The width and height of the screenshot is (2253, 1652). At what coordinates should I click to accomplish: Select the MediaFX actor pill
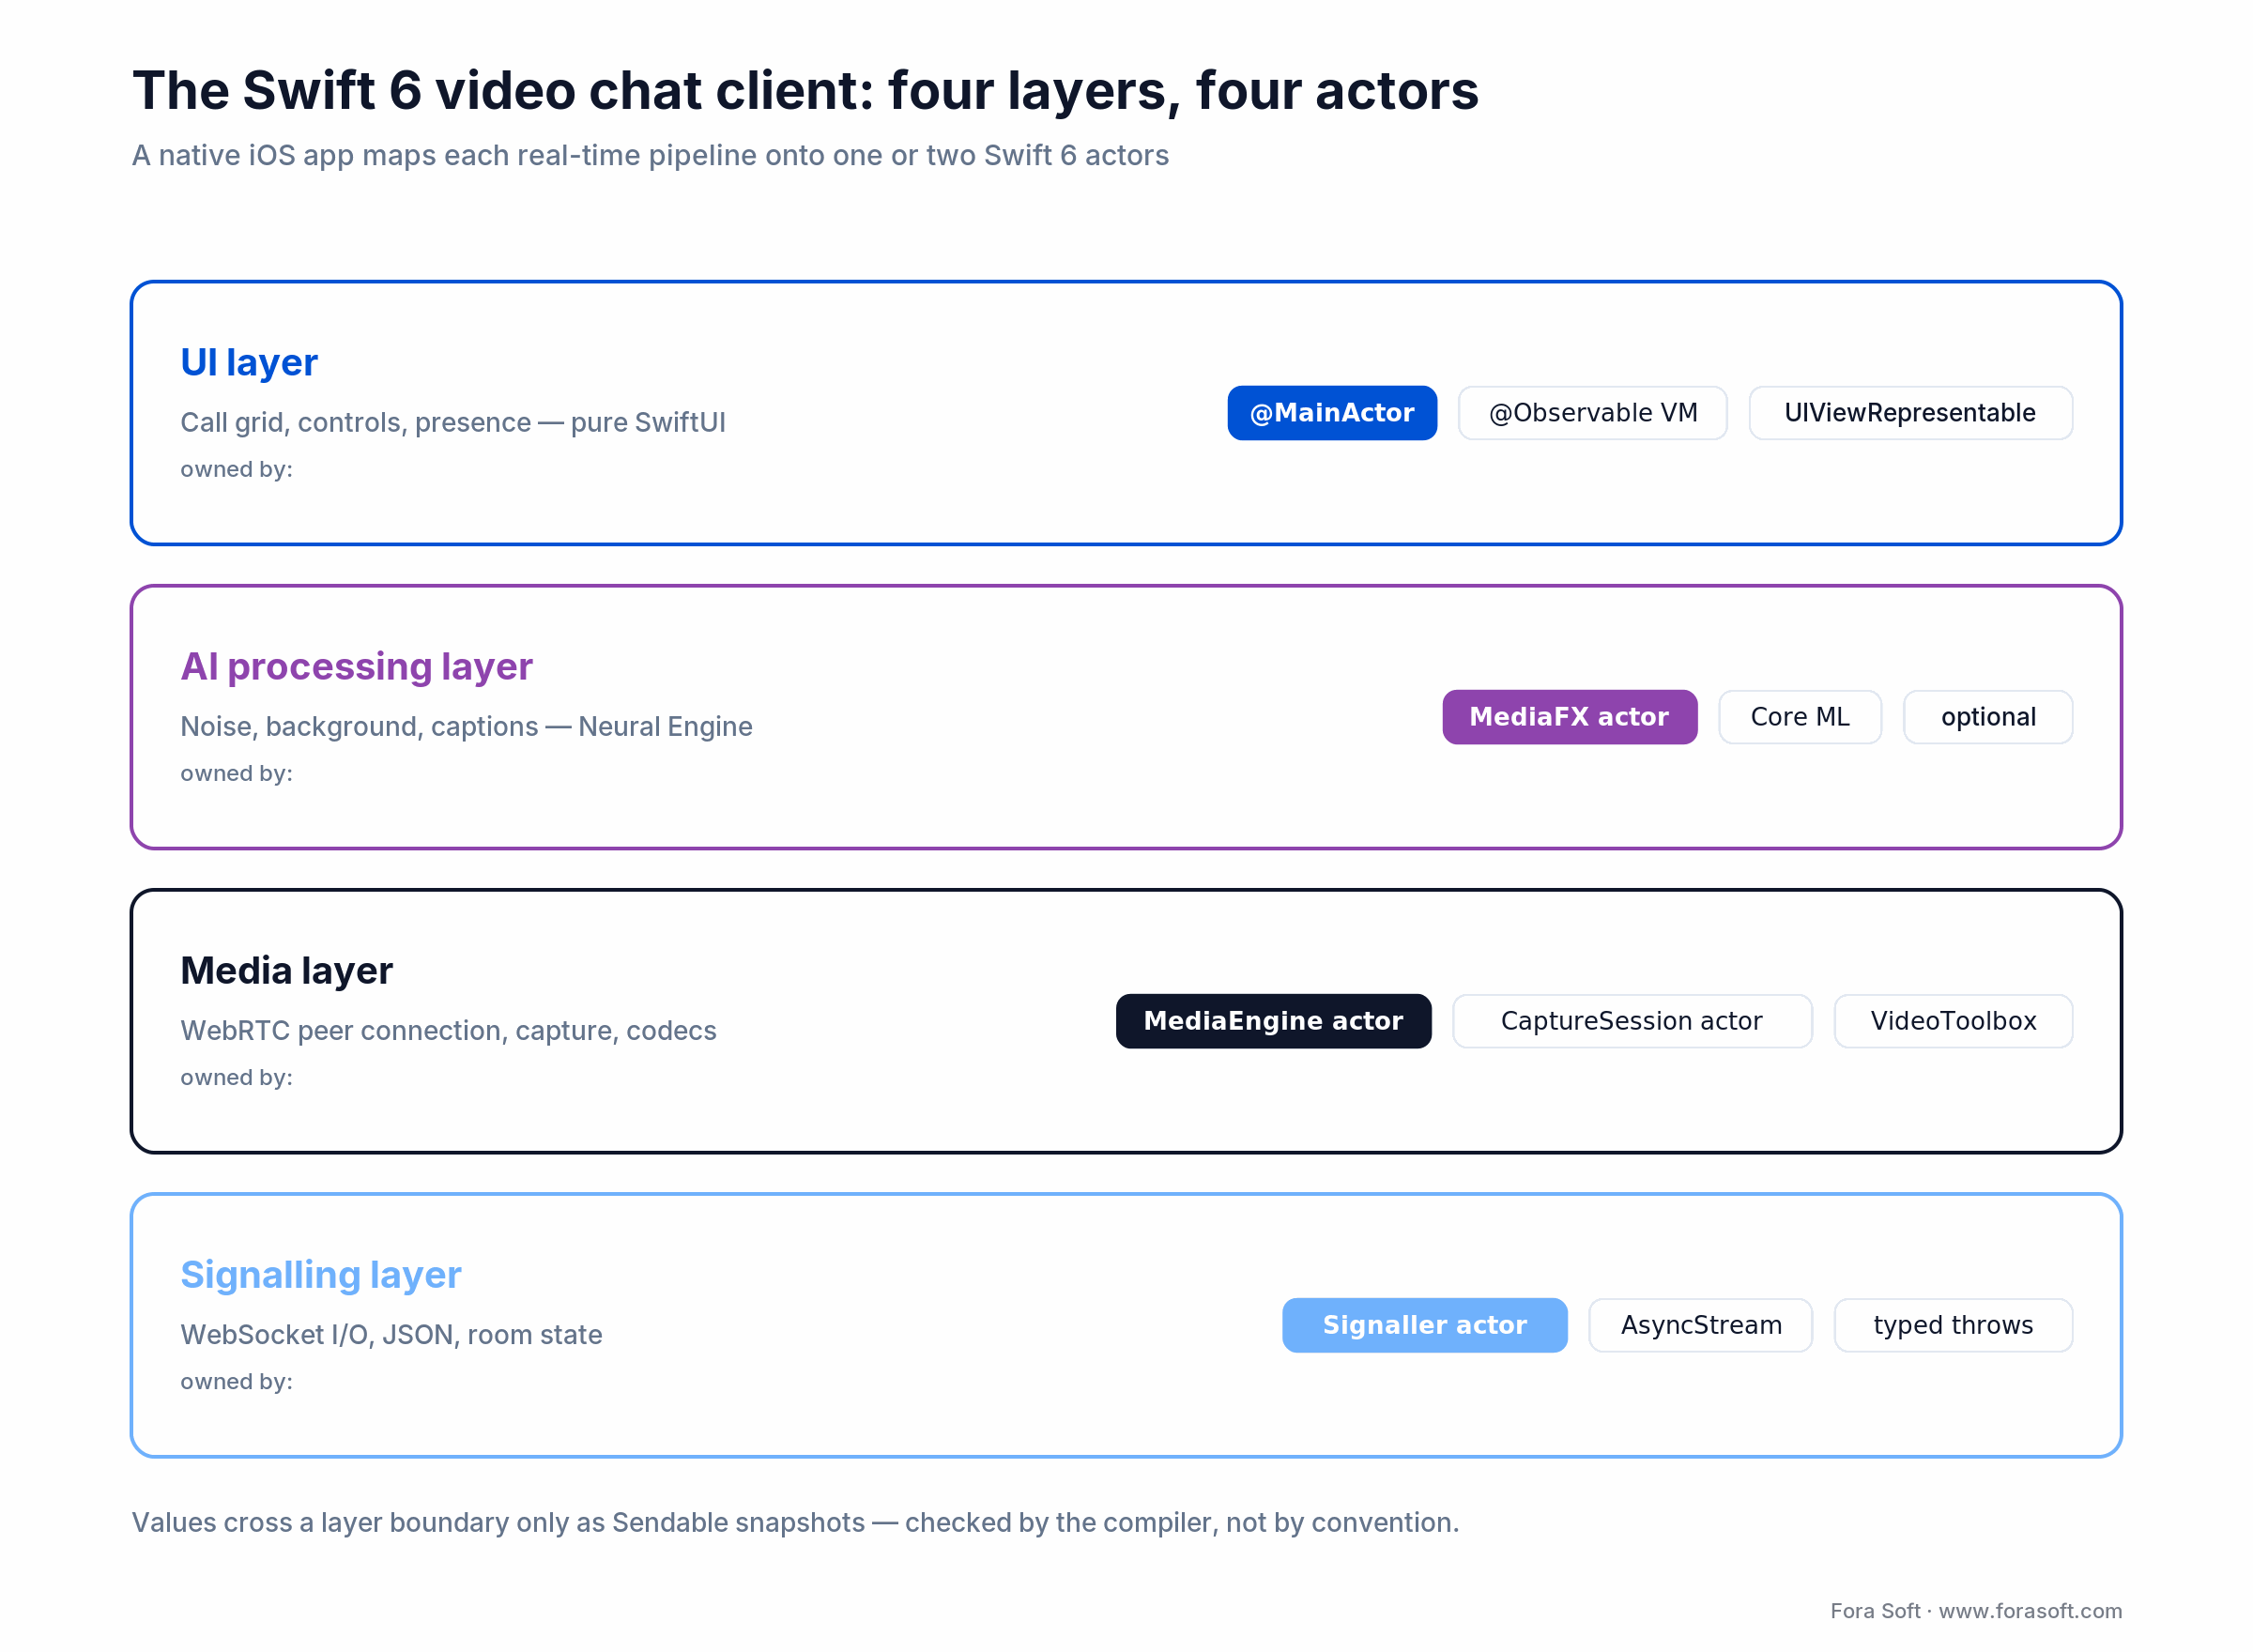[x=1569, y=717]
